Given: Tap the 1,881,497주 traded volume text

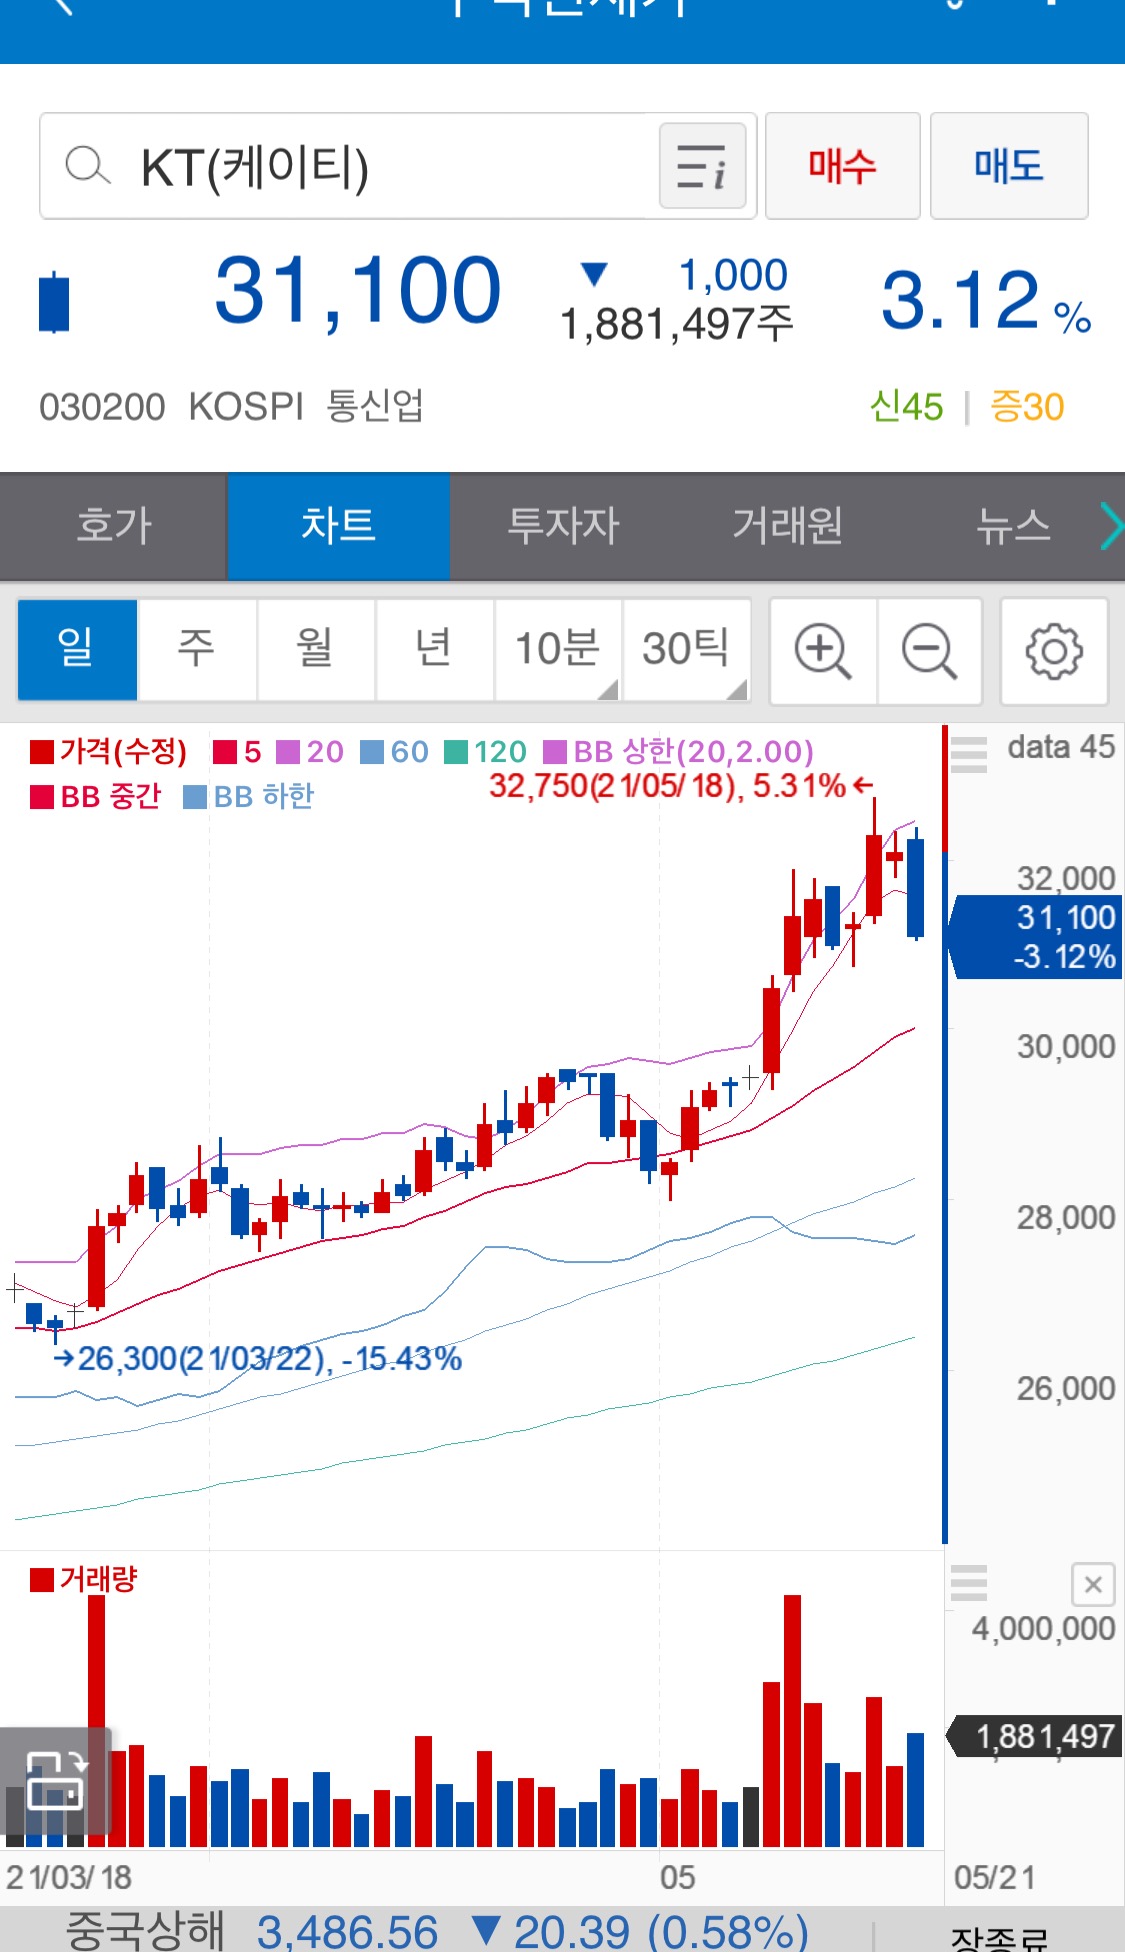Looking at the screenshot, I should click(x=676, y=324).
